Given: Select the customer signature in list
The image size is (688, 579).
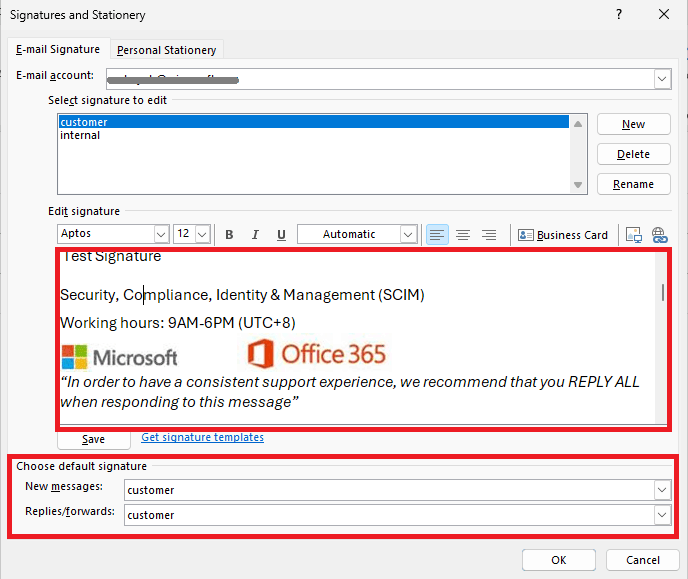Looking at the screenshot, I should [314, 122].
